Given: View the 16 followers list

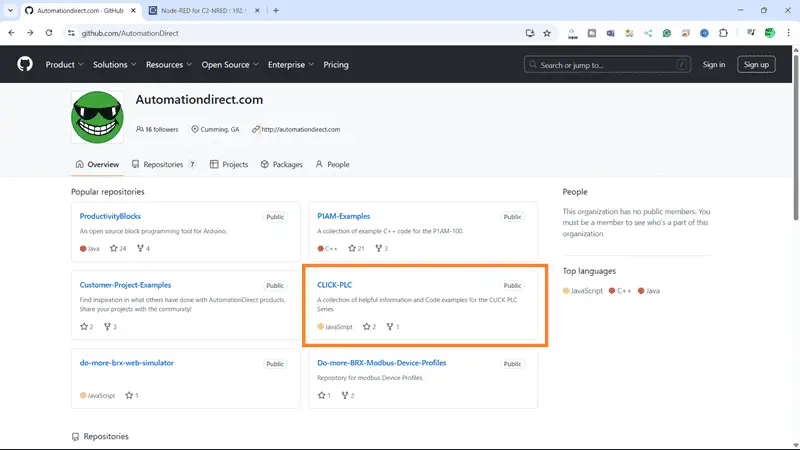Looking at the screenshot, I should pos(157,130).
